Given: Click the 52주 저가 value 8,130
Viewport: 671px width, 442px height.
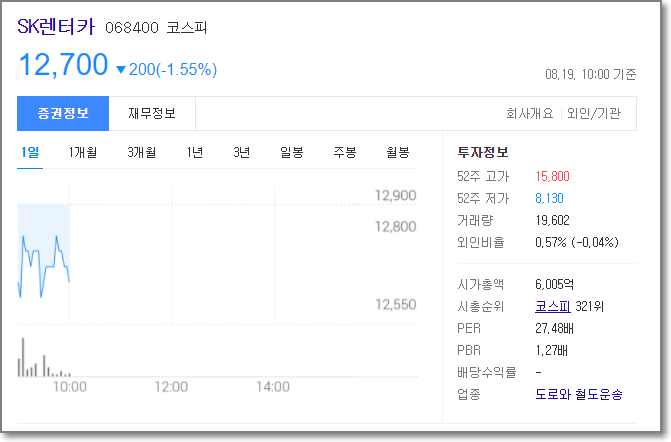Looking at the screenshot, I should [549, 199].
